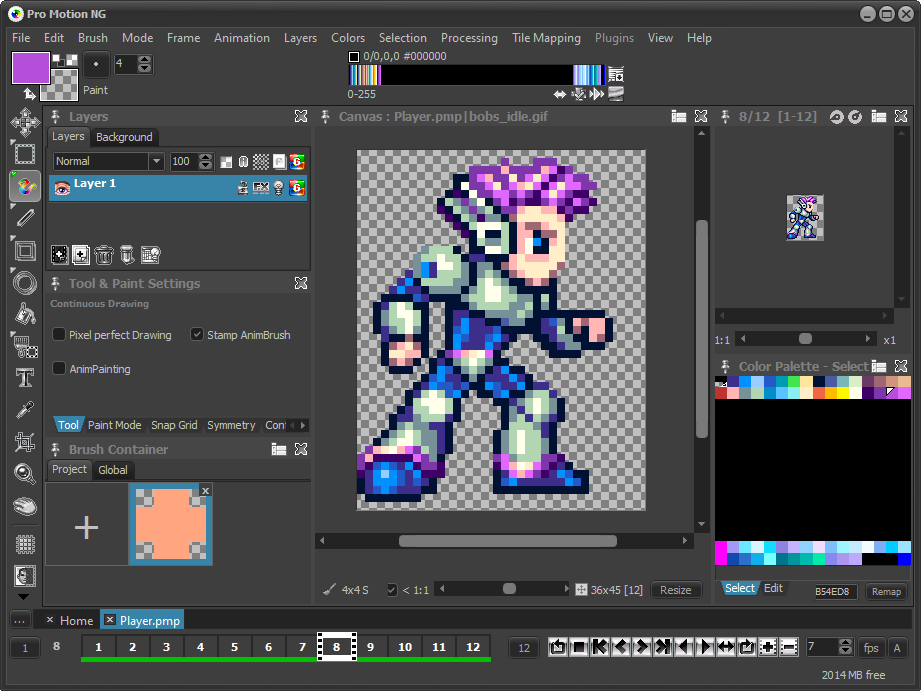Open Canvas panel options icon

[x=678, y=116]
